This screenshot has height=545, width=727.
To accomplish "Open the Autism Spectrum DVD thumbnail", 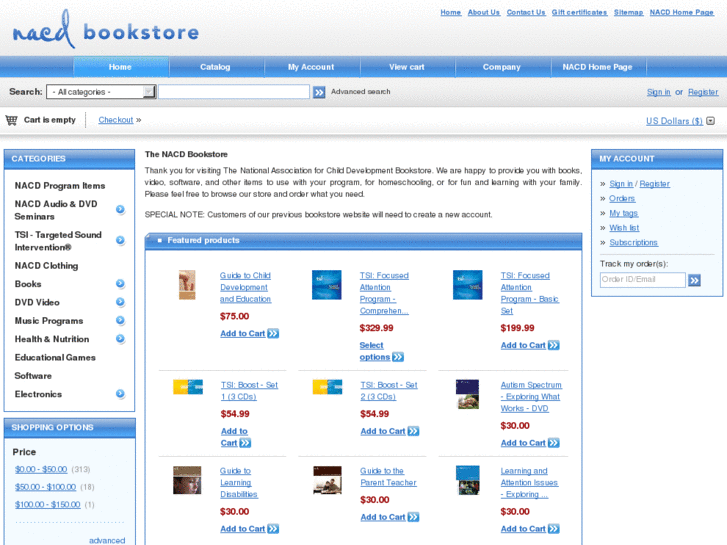I will (x=467, y=394).
